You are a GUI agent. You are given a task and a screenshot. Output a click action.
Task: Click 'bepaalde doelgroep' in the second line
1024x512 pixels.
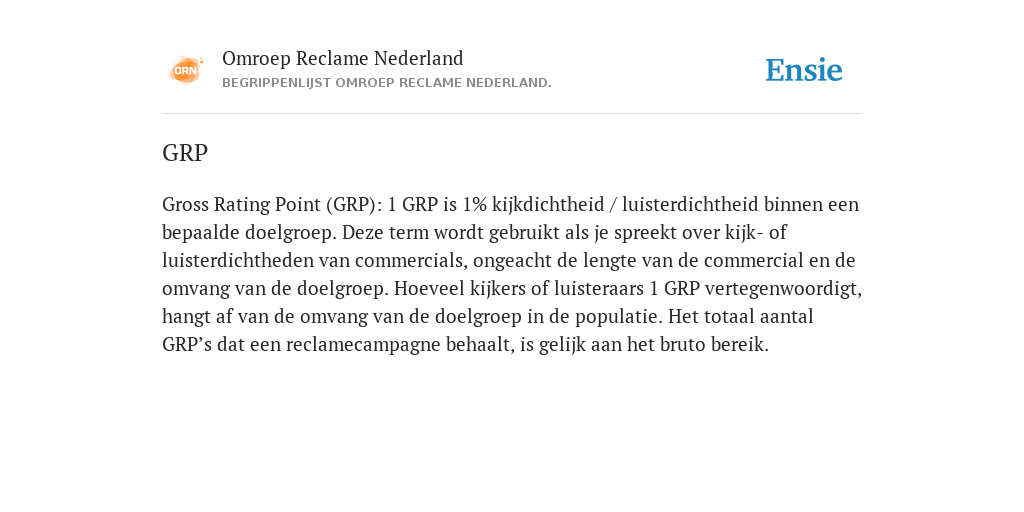point(249,232)
